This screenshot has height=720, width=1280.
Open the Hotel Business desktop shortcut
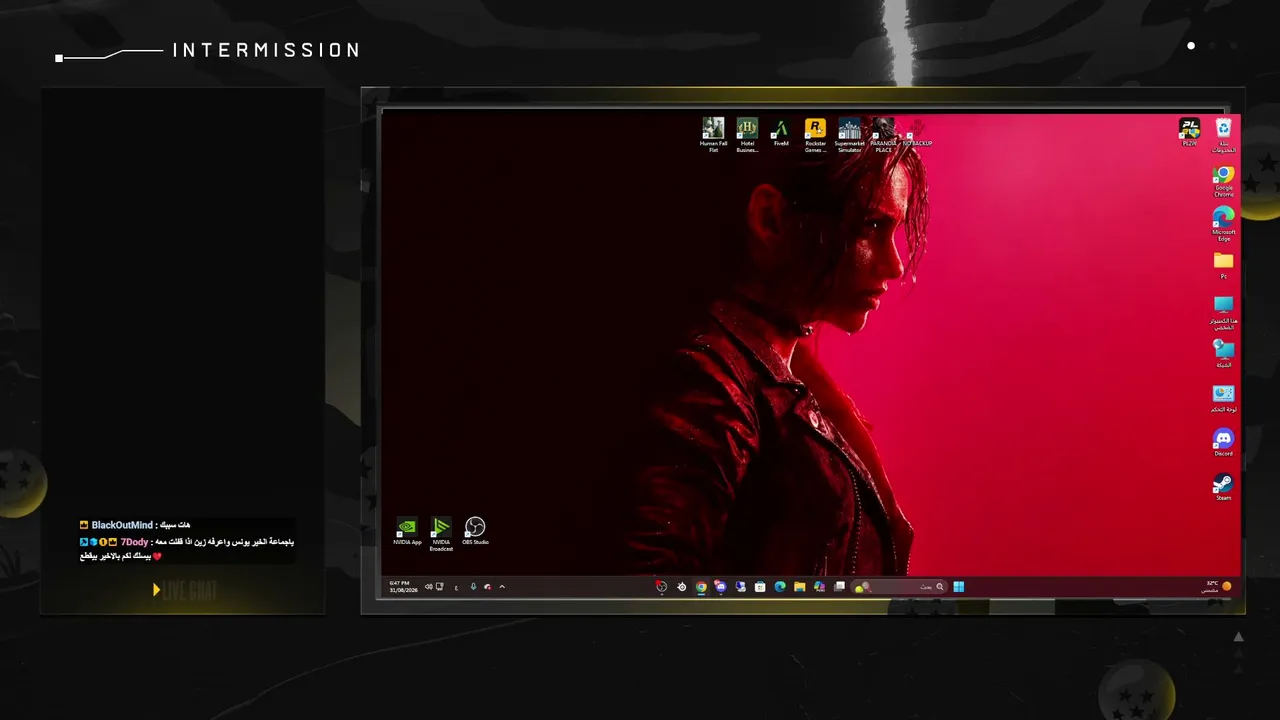click(x=747, y=135)
